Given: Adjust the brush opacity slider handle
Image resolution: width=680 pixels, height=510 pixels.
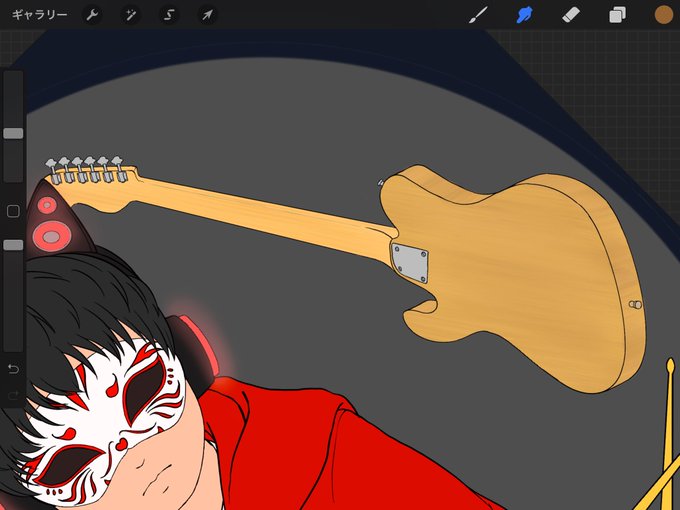Looking at the screenshot, I should click(13, 245).
